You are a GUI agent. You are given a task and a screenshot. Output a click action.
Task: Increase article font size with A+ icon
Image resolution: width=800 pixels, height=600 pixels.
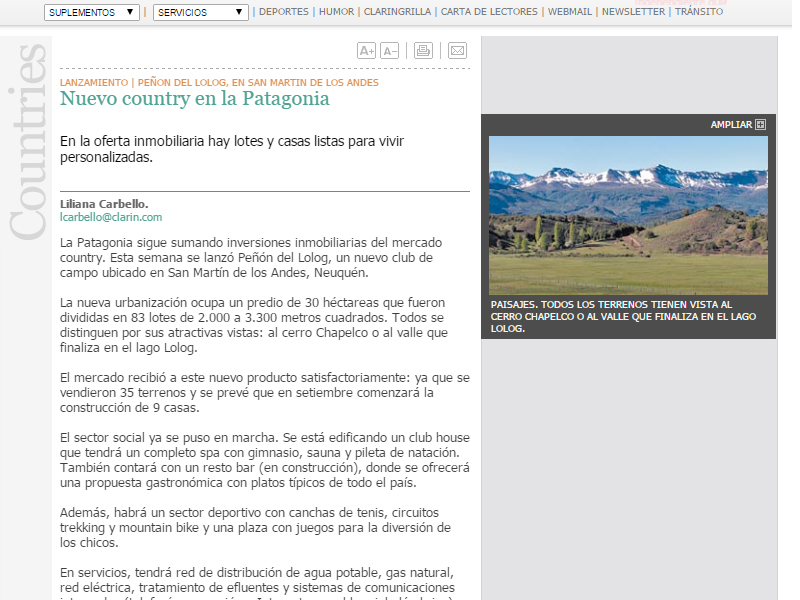pyautogui.click(x=366, y=51)
